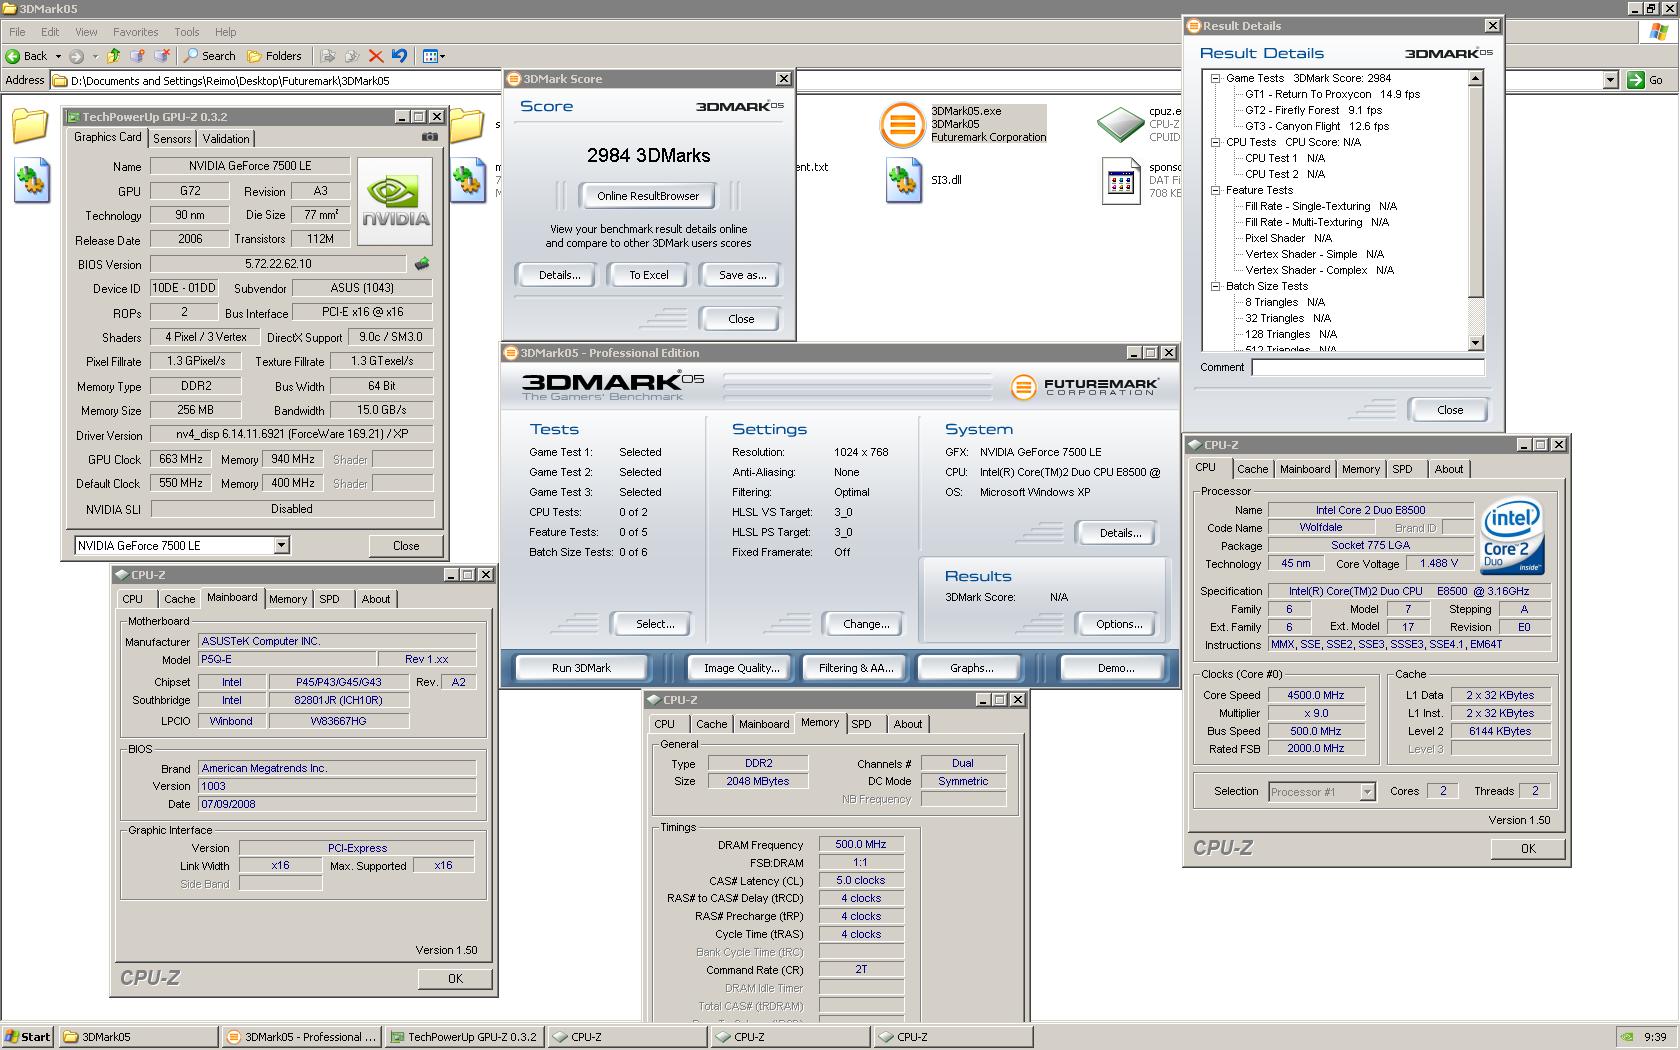
Task: Collapse the Batch Size Tests node
Action: pos(1215,286)
